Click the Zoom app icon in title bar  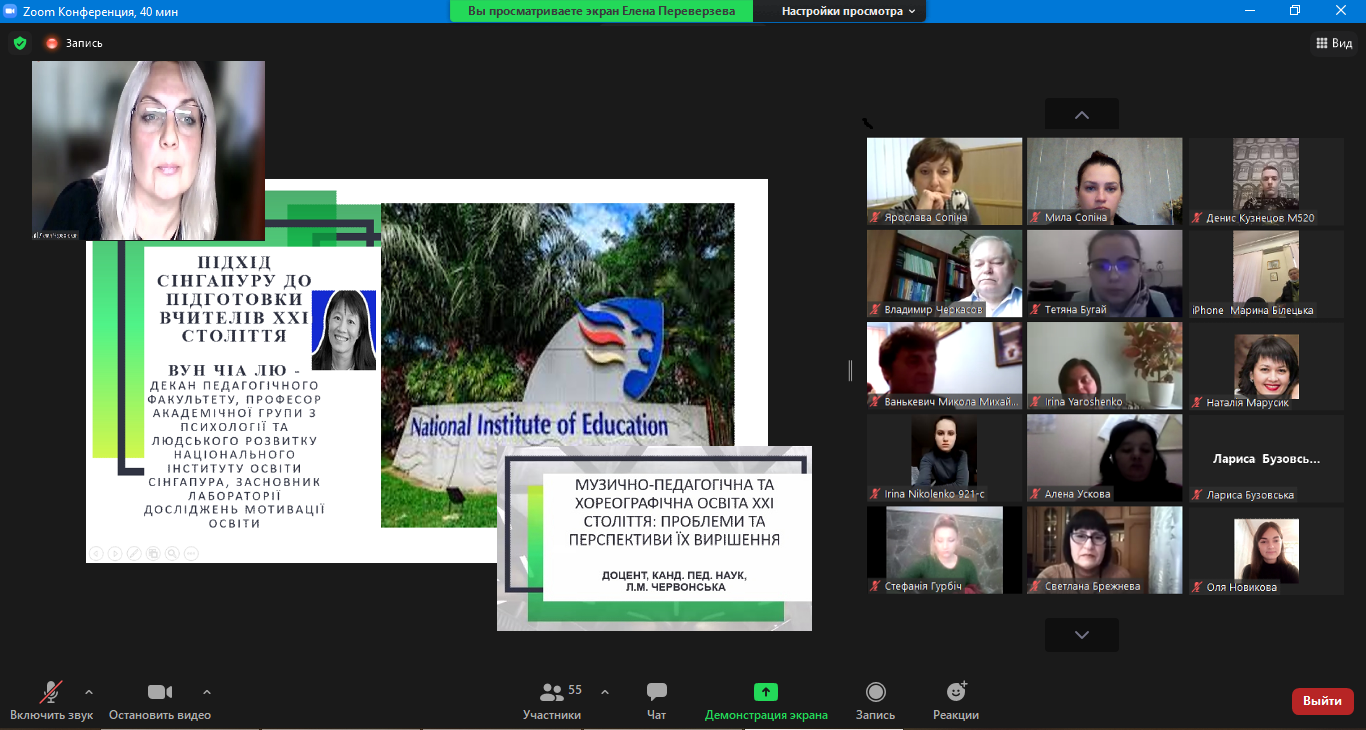[11, 11]
